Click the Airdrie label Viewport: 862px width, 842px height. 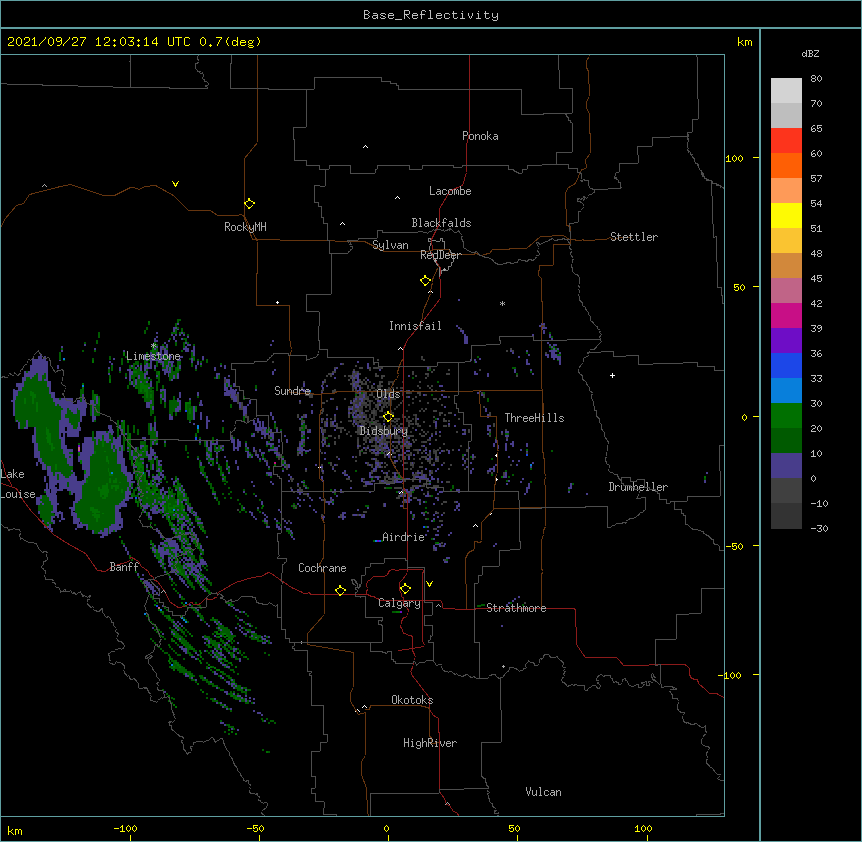403,537
